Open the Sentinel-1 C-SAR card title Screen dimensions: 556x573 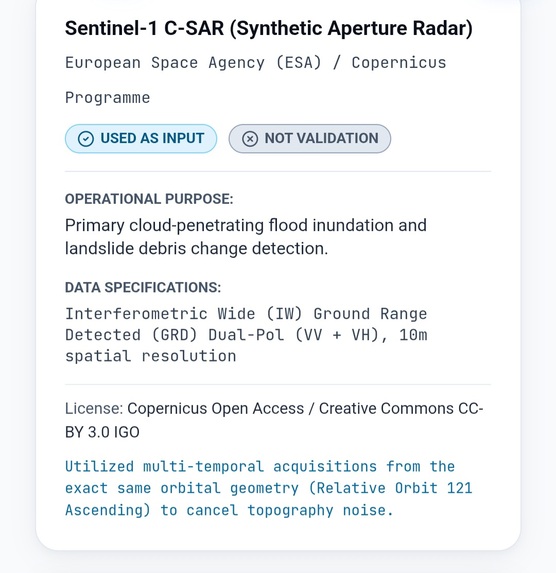(x=269, y=28)
